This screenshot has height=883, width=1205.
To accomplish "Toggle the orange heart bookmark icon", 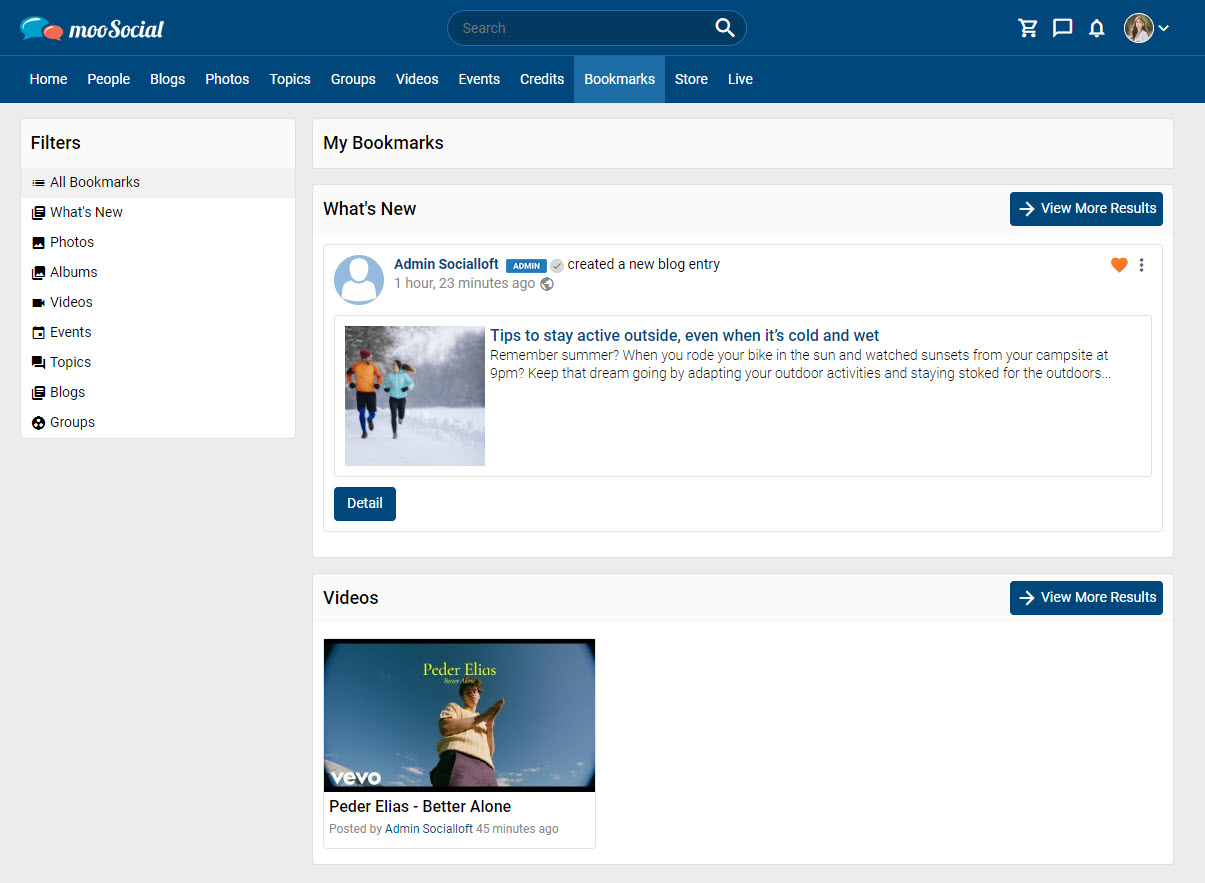I will tap(1119, 265).
